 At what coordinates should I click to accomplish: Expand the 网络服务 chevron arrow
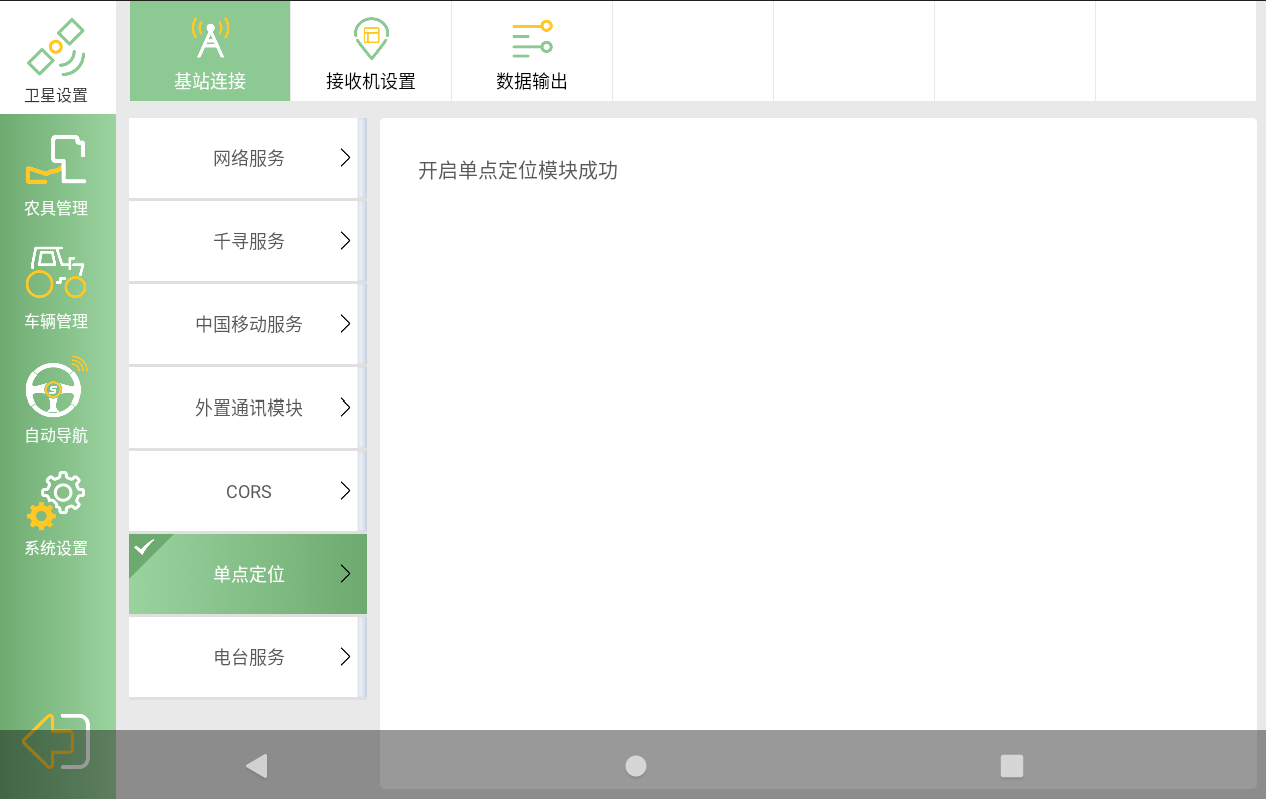[345, 158]
